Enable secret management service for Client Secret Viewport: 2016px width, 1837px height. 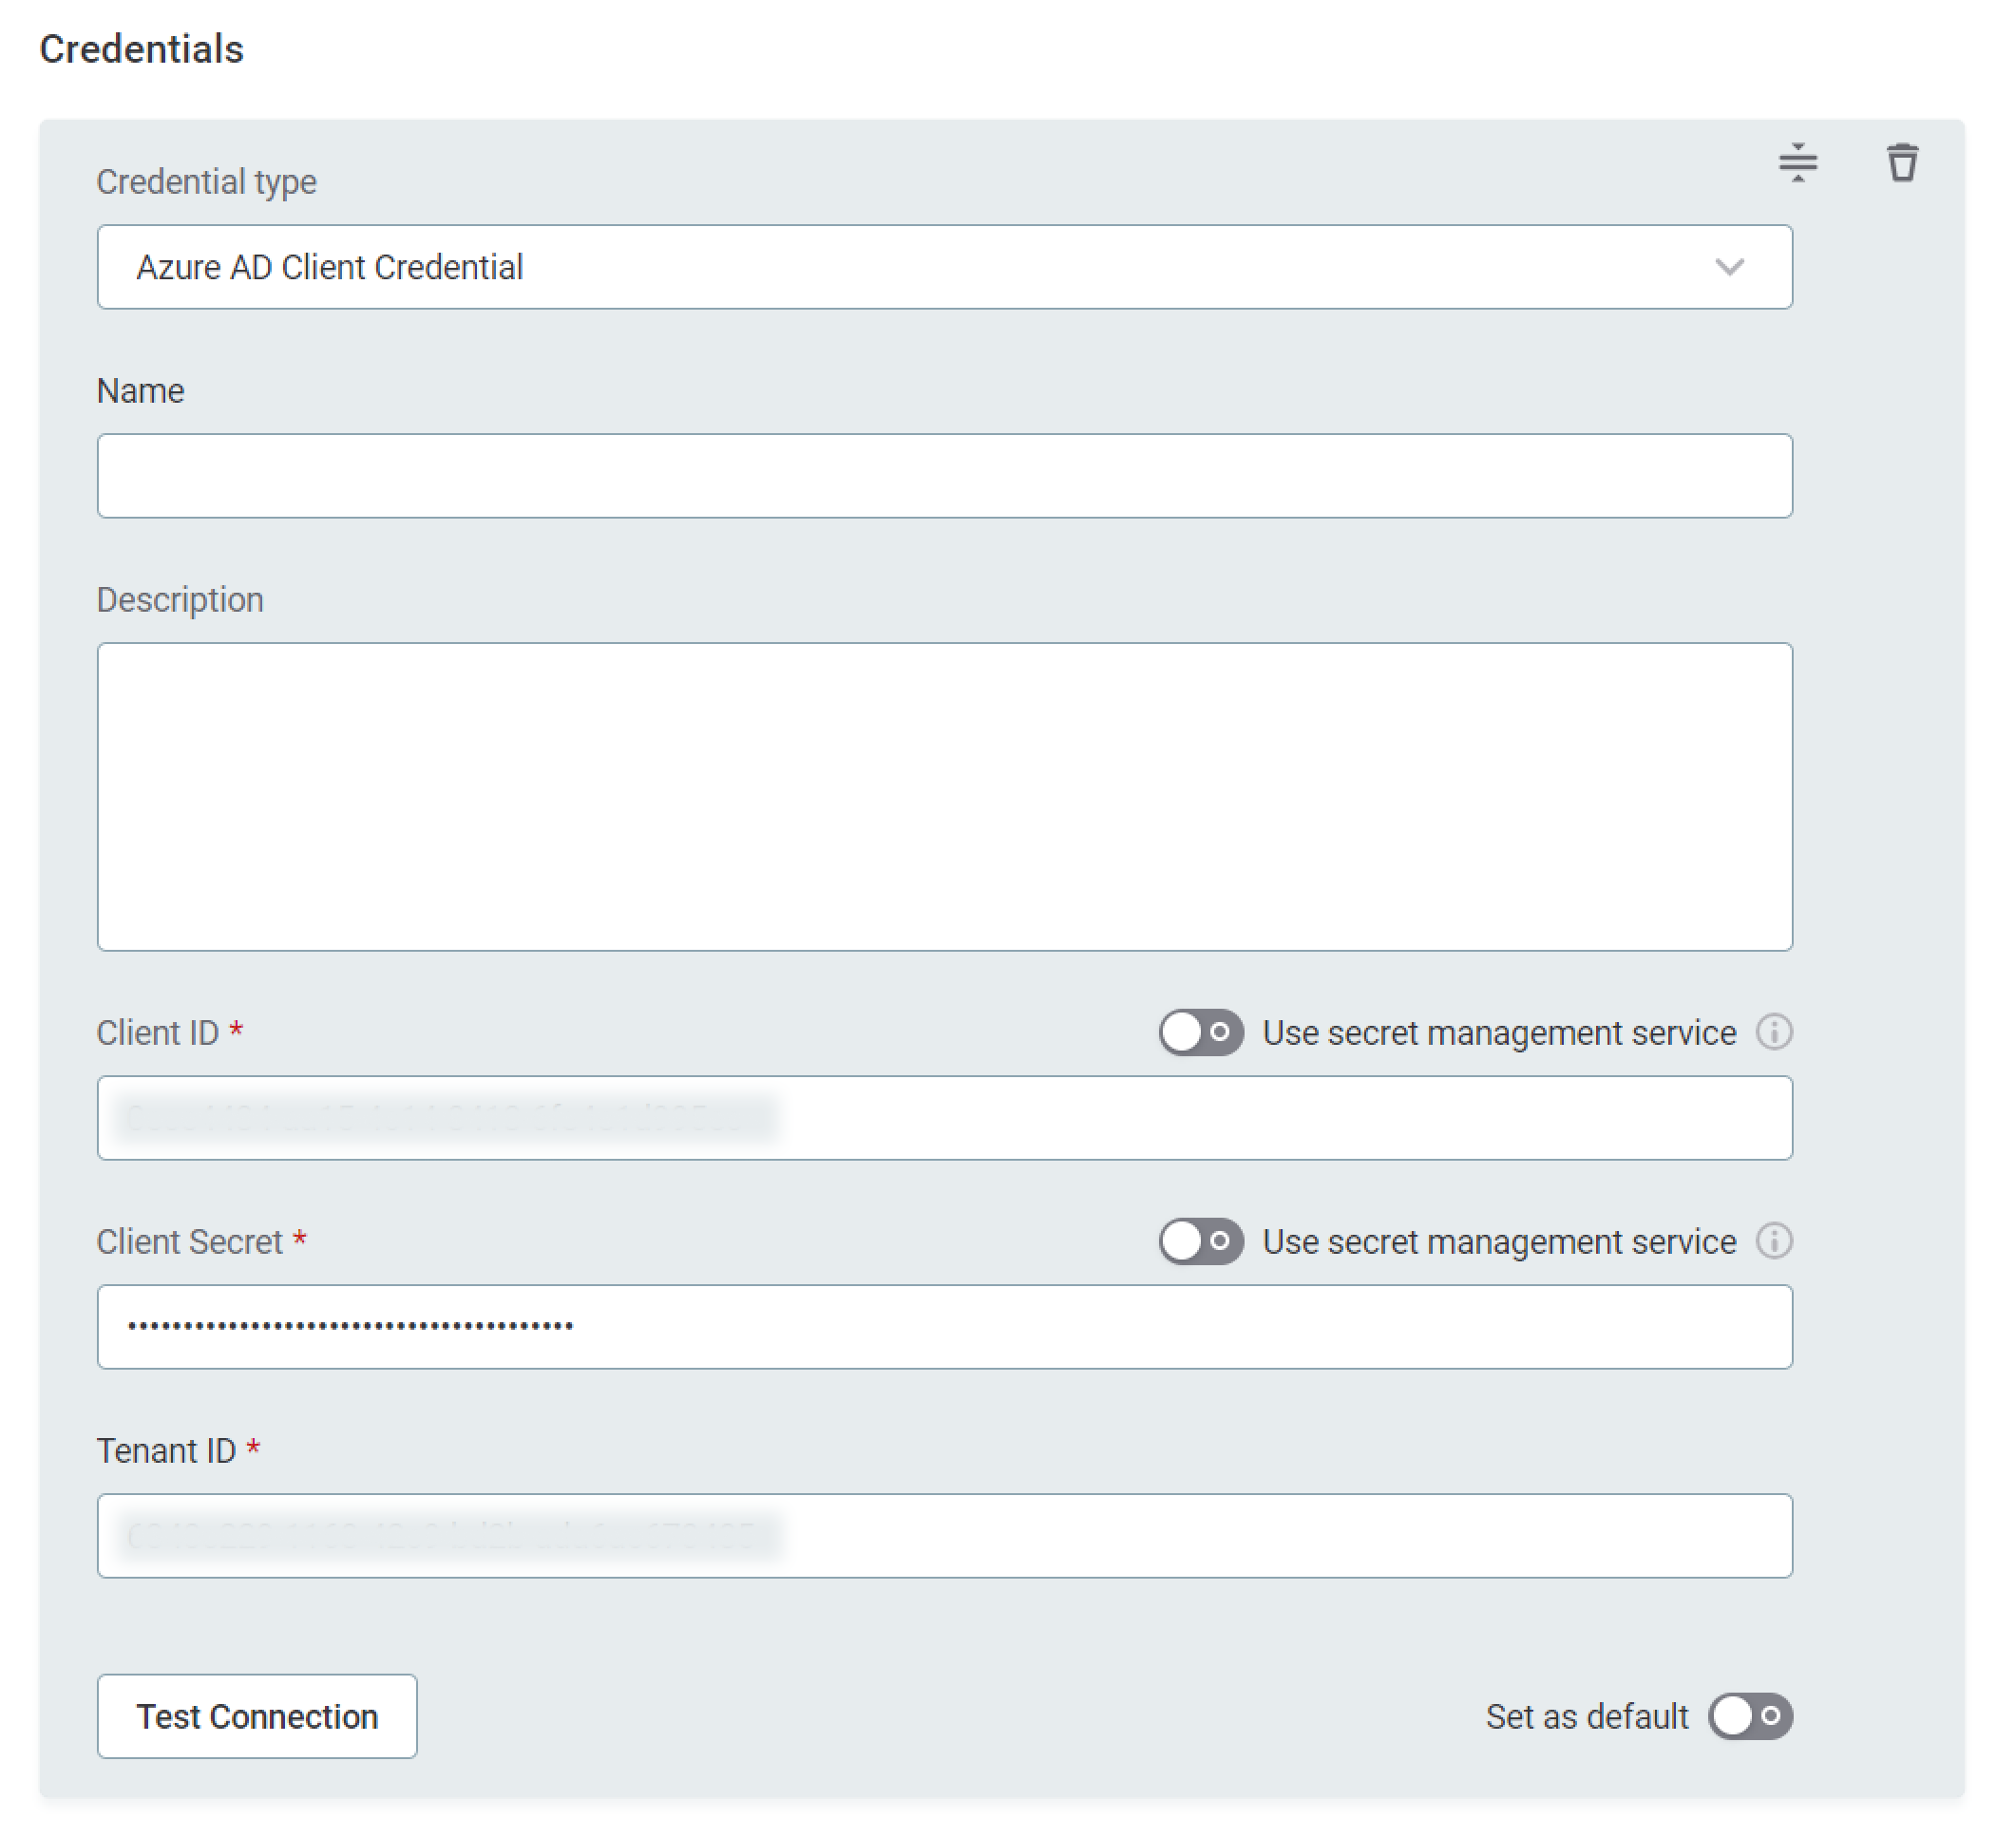(x=1203, y=1242)
